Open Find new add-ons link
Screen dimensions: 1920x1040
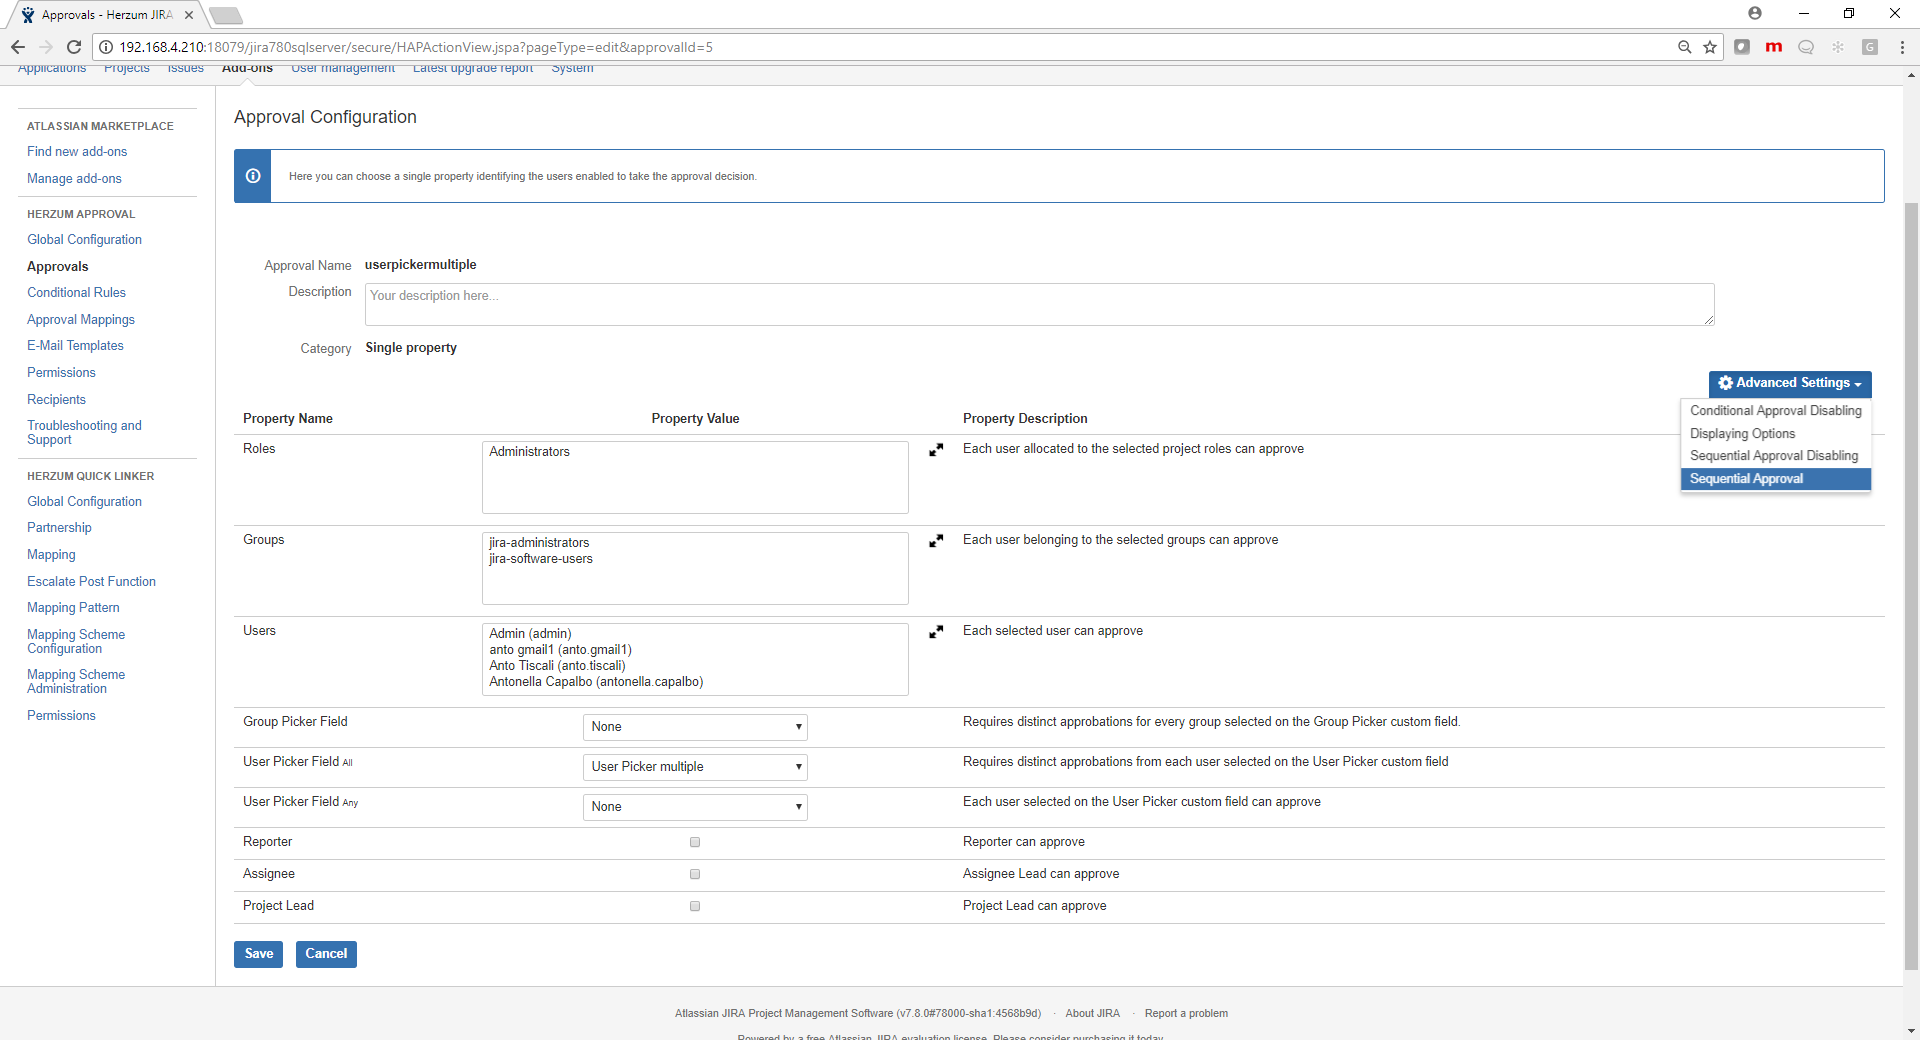click(x=77, y=152)
